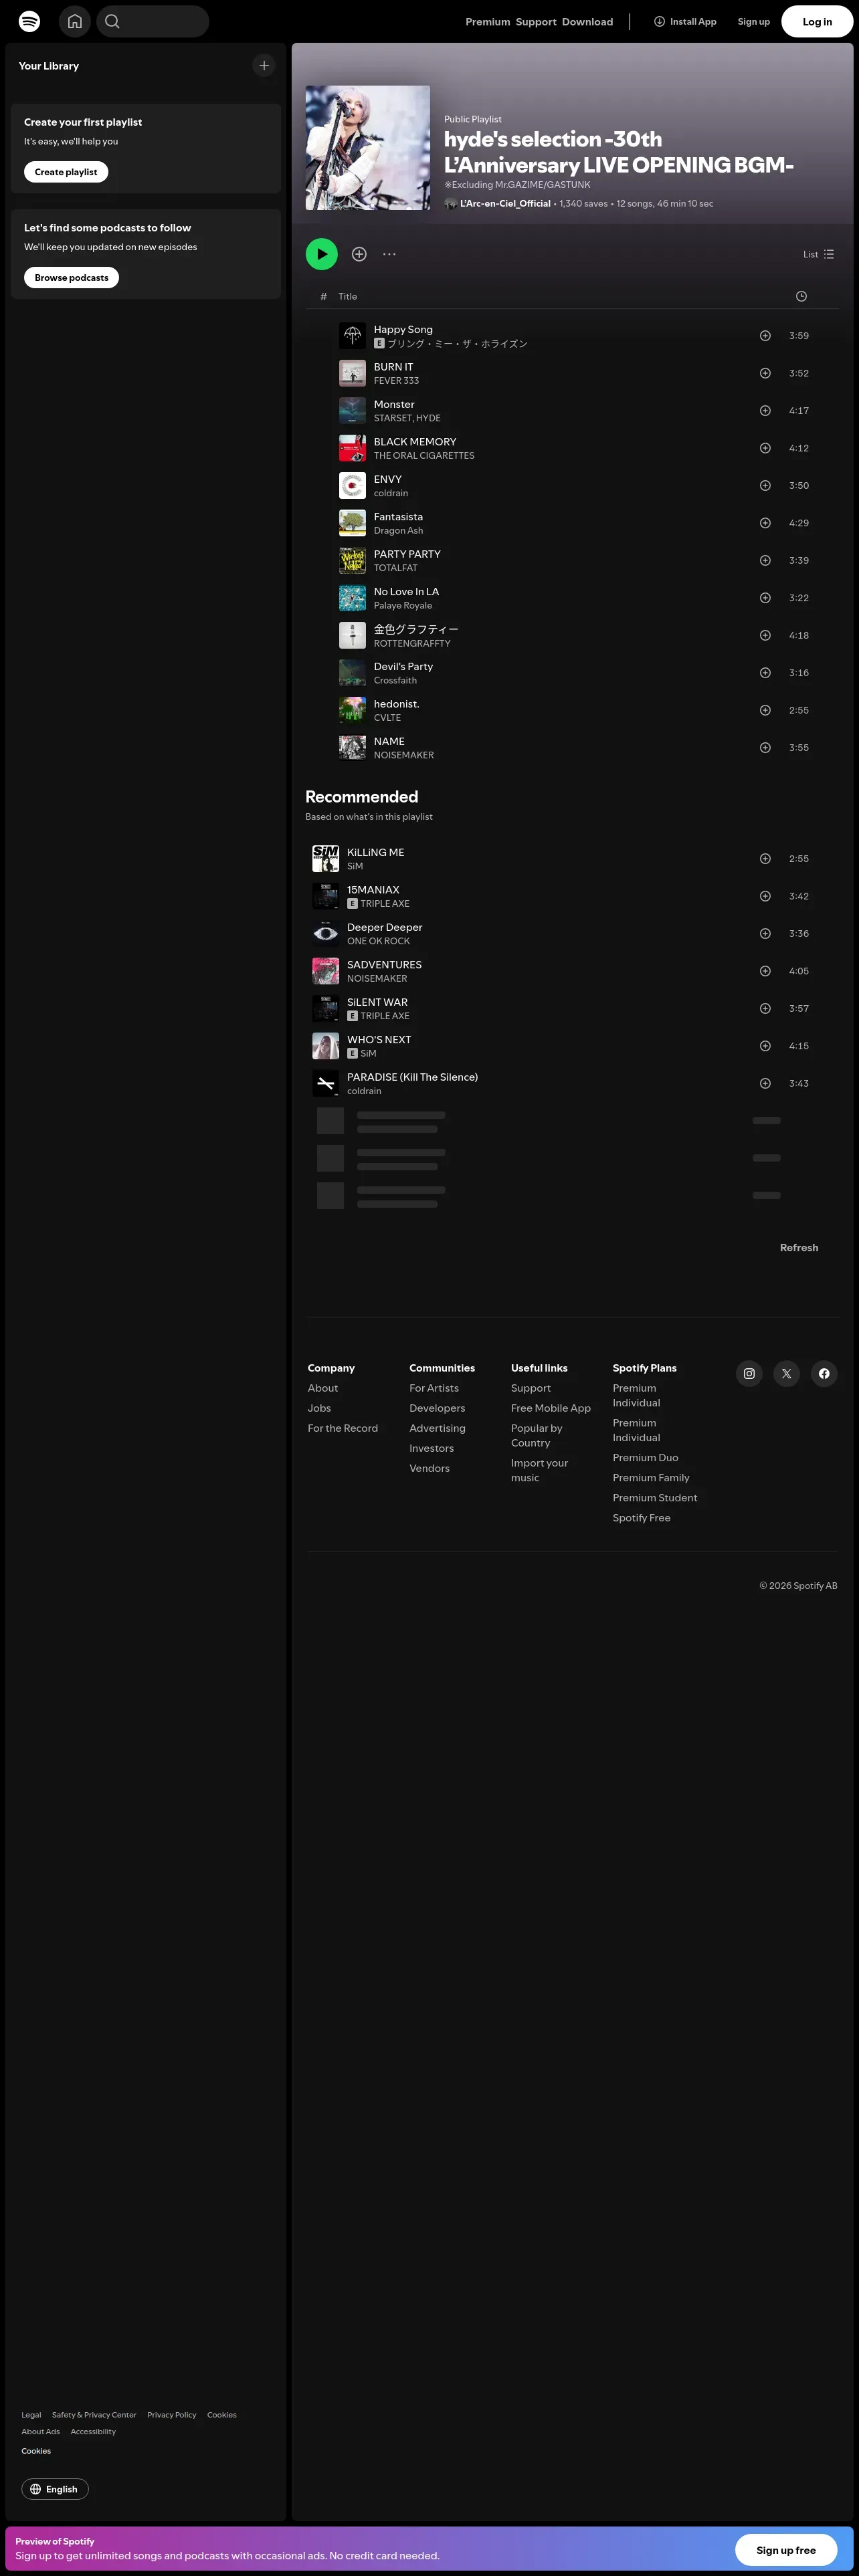Open the For Artists footer link
Viewport: 859px width, 2576px height.
click(434, 1388)
